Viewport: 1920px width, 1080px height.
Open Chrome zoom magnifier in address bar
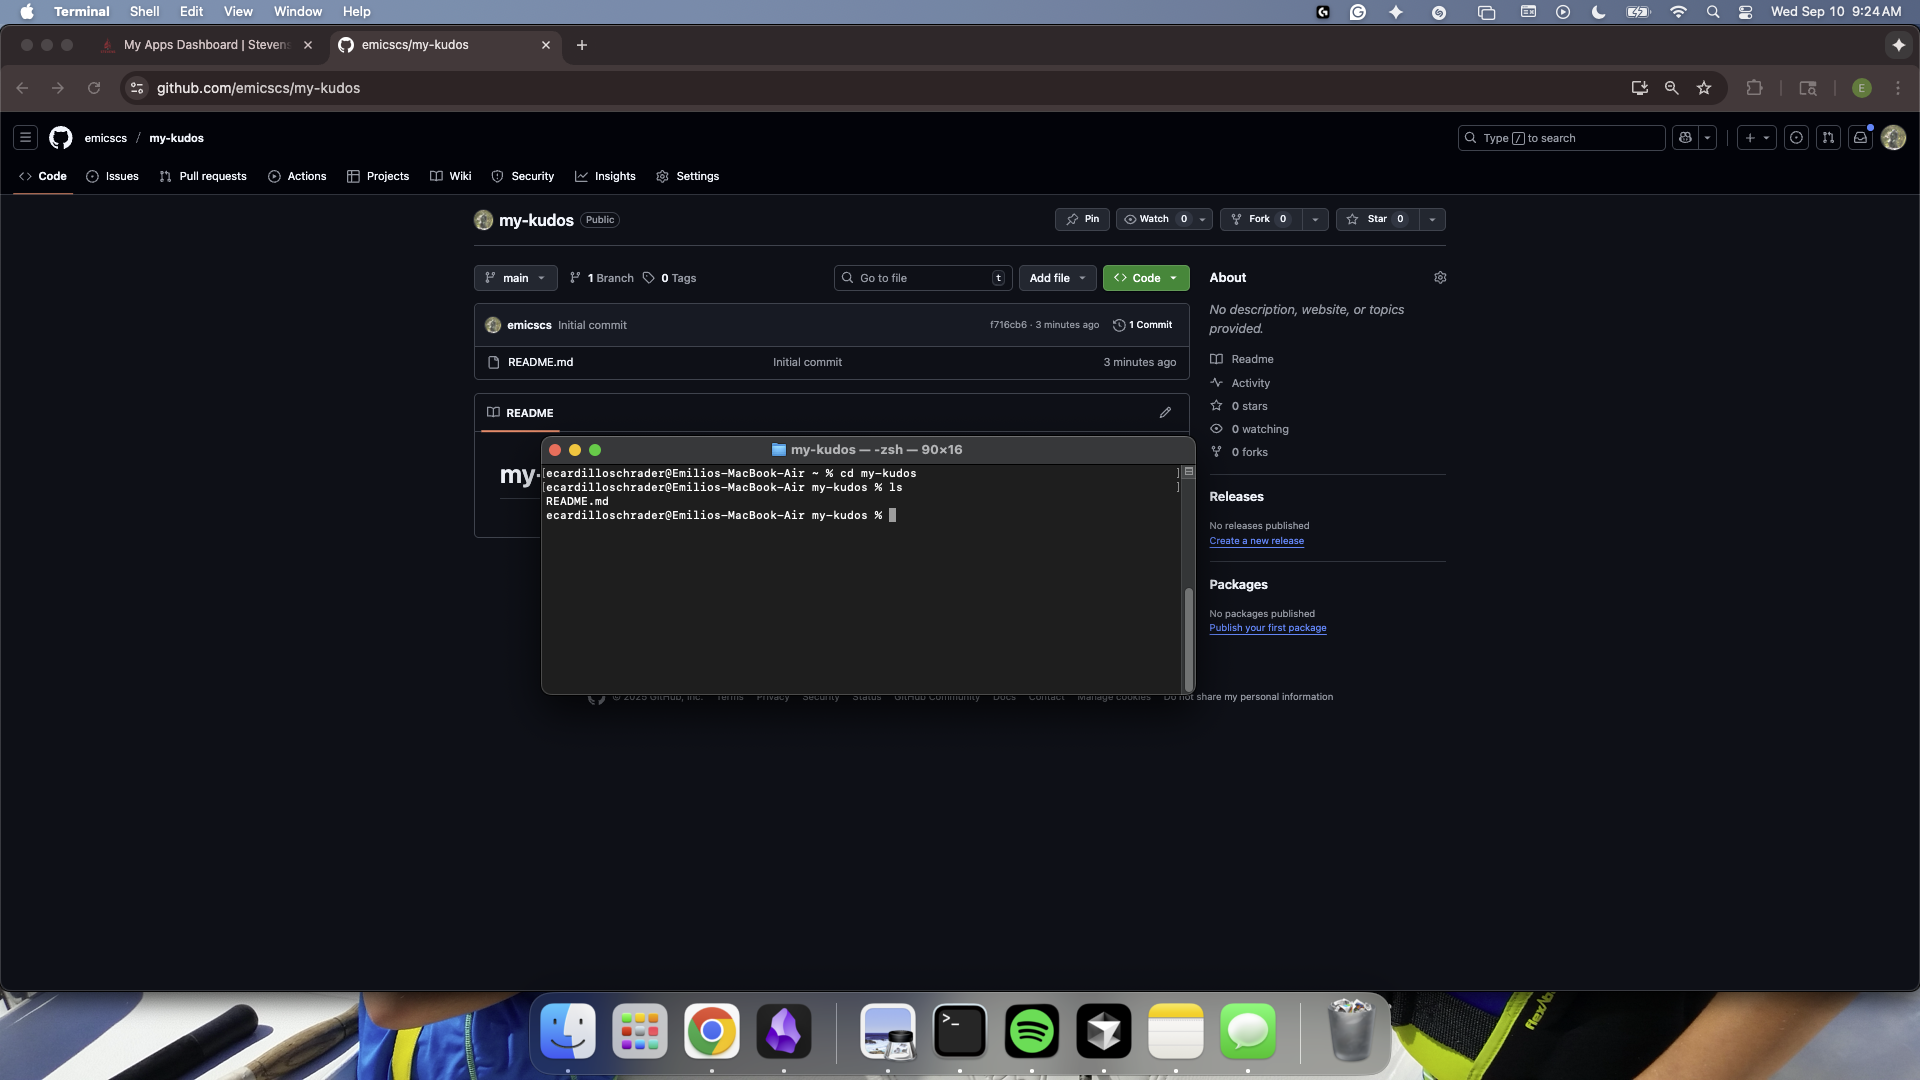pyautogui.click(x=1671, y=88)
